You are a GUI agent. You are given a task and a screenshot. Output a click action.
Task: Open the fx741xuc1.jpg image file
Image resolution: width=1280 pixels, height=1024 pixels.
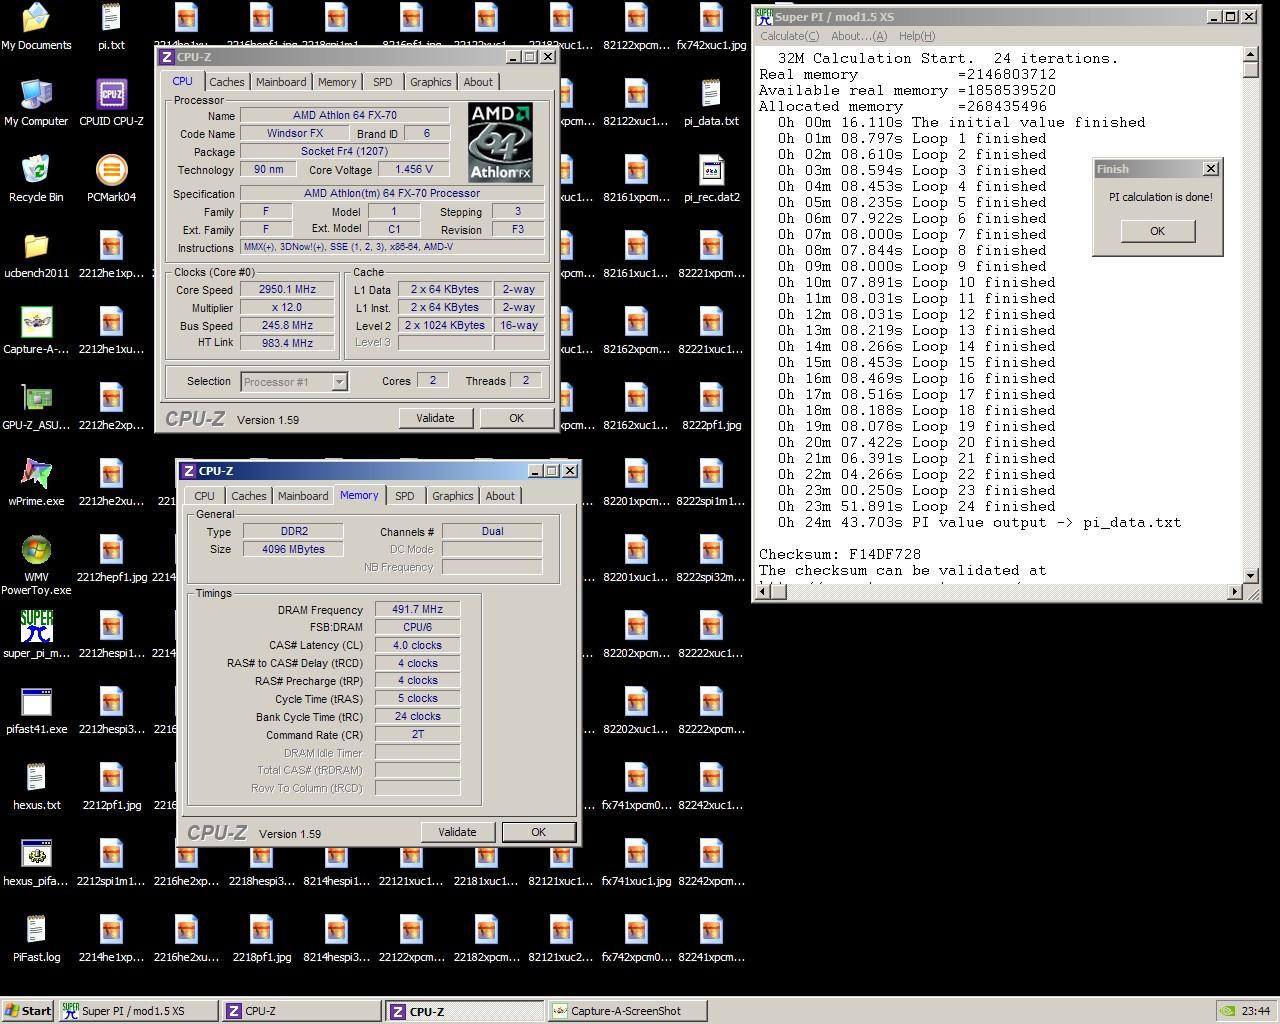[x=636, y=863]
